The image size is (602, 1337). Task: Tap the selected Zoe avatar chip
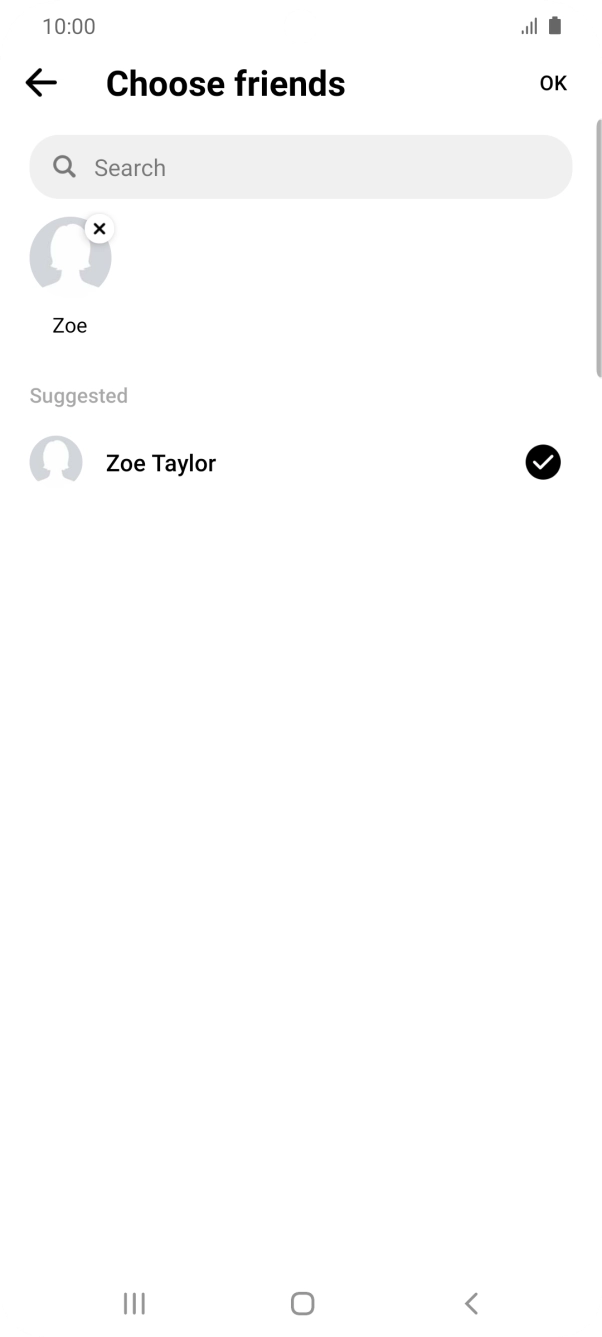click(x=69, y=259)
